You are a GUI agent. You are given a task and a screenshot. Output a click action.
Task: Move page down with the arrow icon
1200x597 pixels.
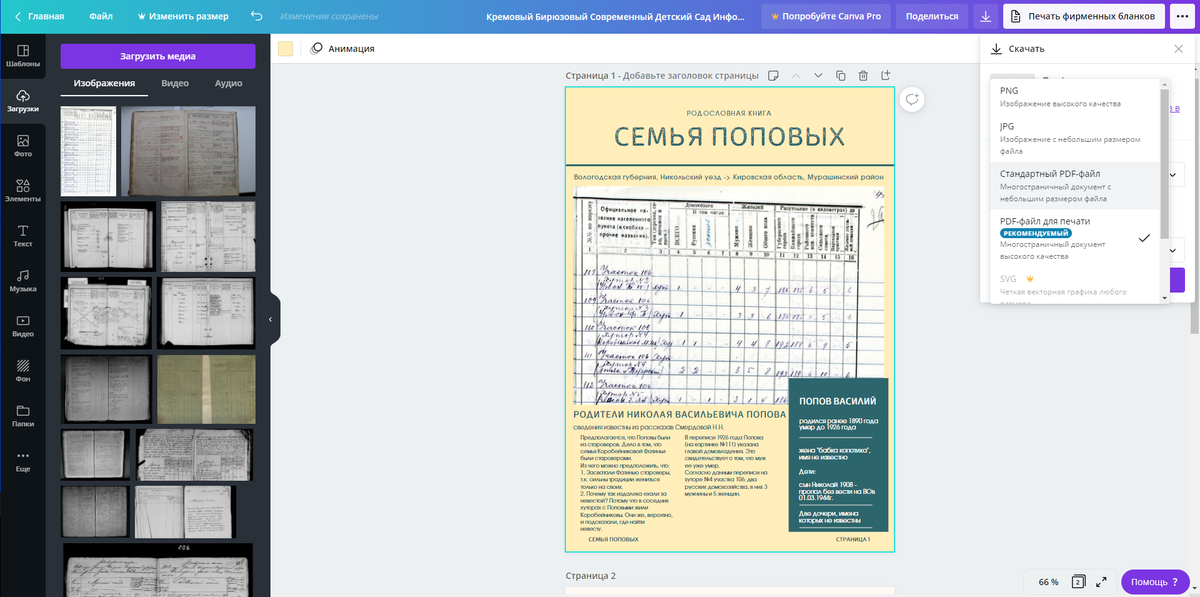pos(818,75)
